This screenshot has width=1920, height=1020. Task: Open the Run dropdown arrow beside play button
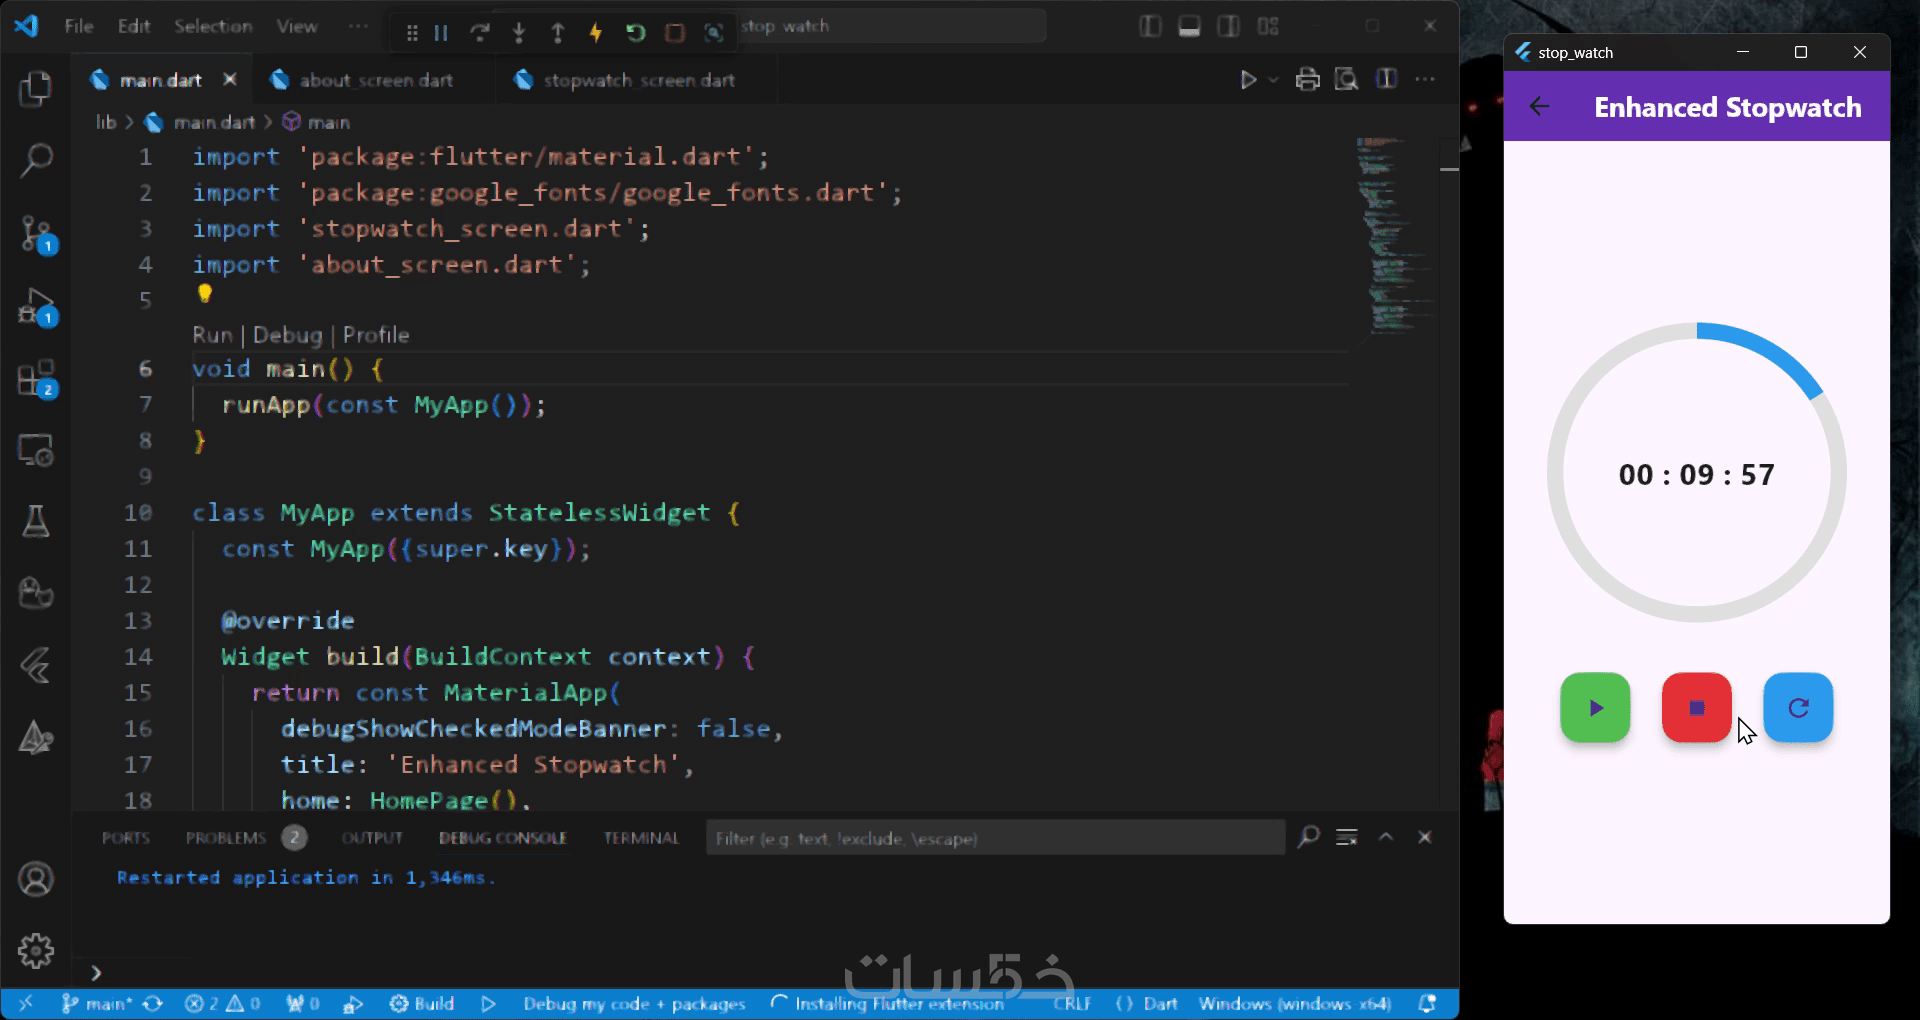[x=1273, y=79]
